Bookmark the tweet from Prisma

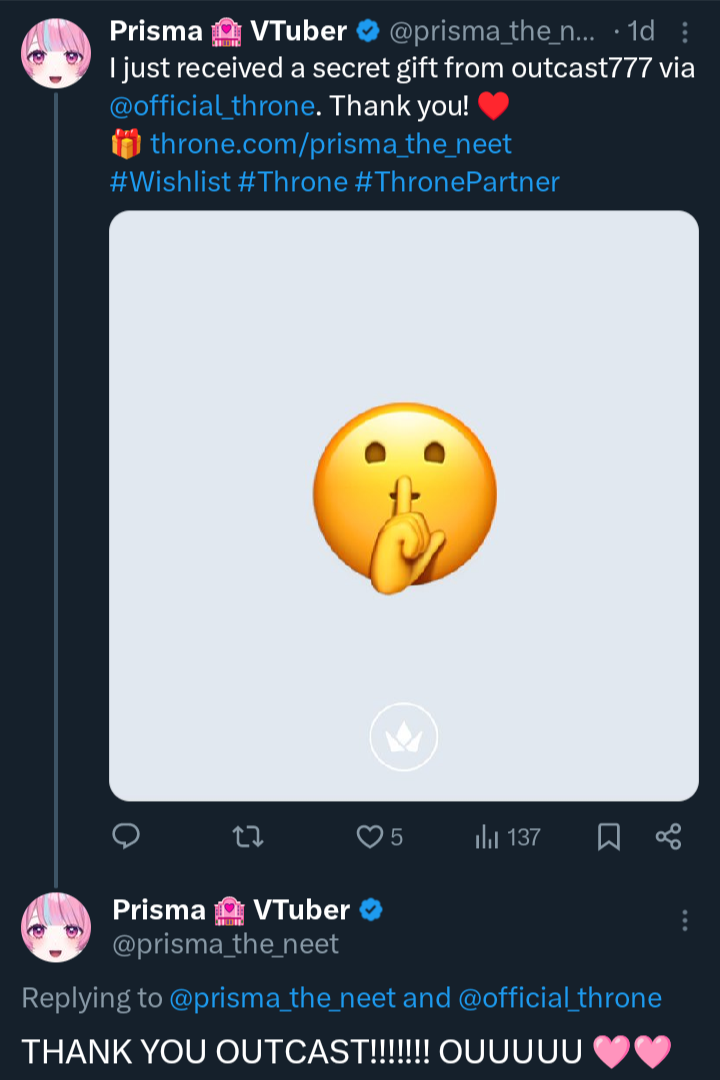pyautogui.click(x=608, y=836)
